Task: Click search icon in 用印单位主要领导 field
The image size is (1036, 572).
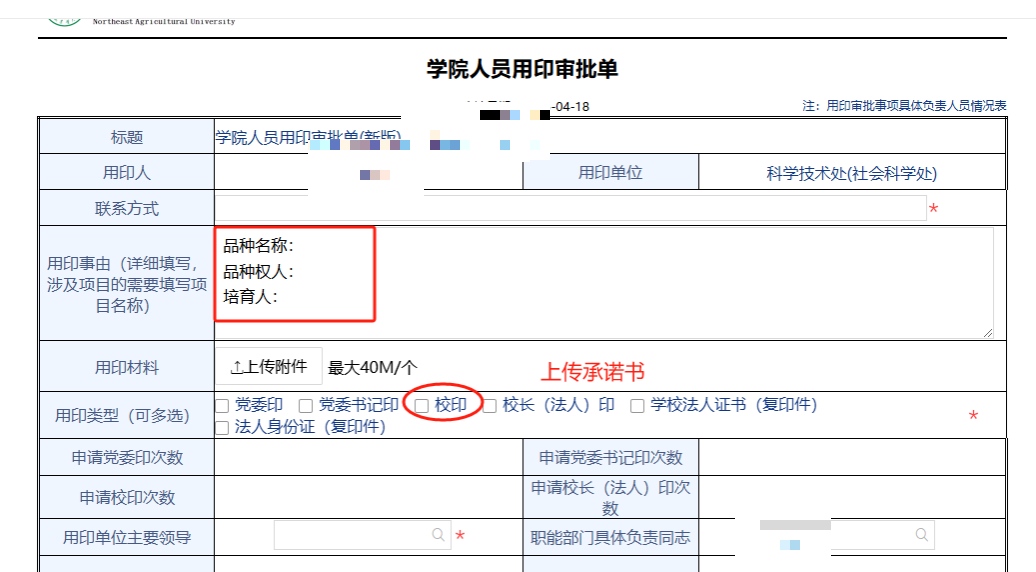Action: pos(438,536)
